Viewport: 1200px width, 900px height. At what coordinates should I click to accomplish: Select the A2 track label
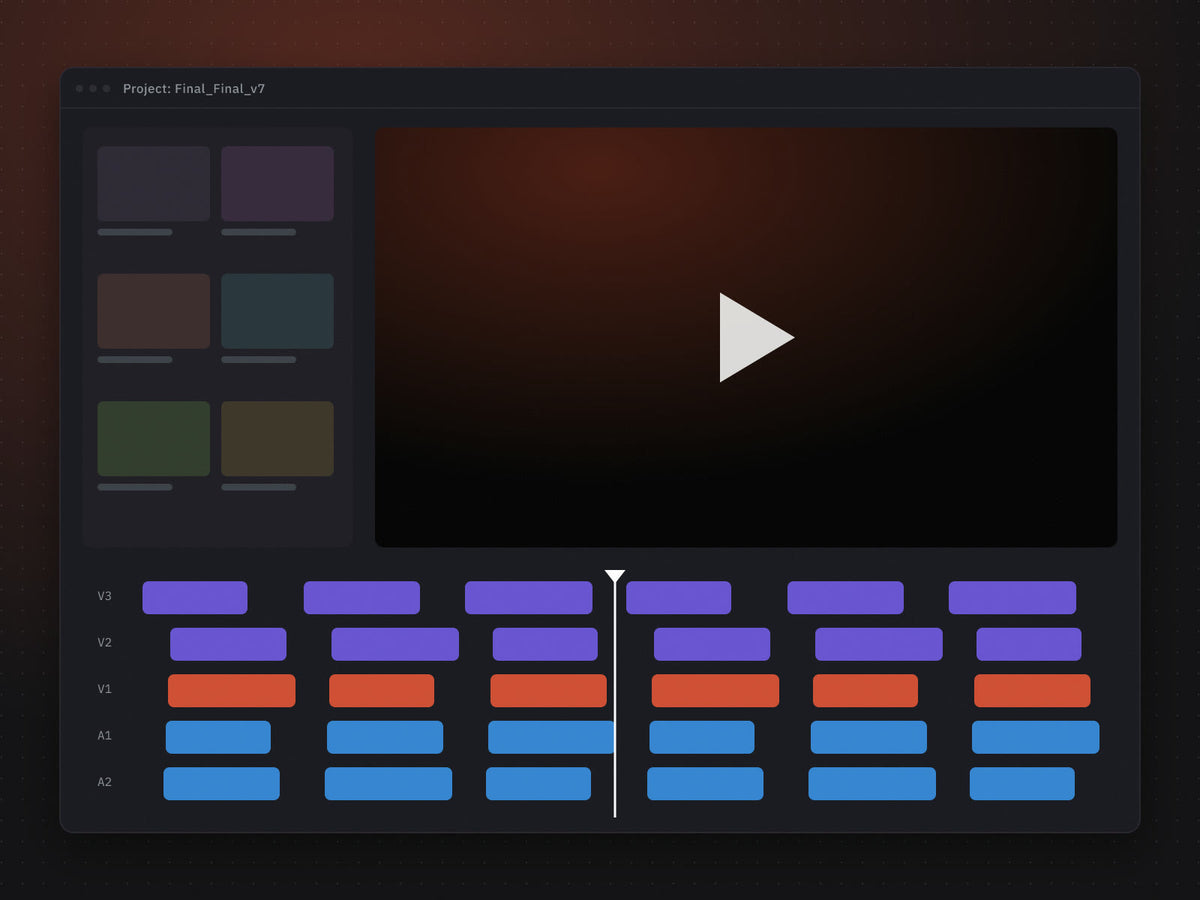point(105,782)
